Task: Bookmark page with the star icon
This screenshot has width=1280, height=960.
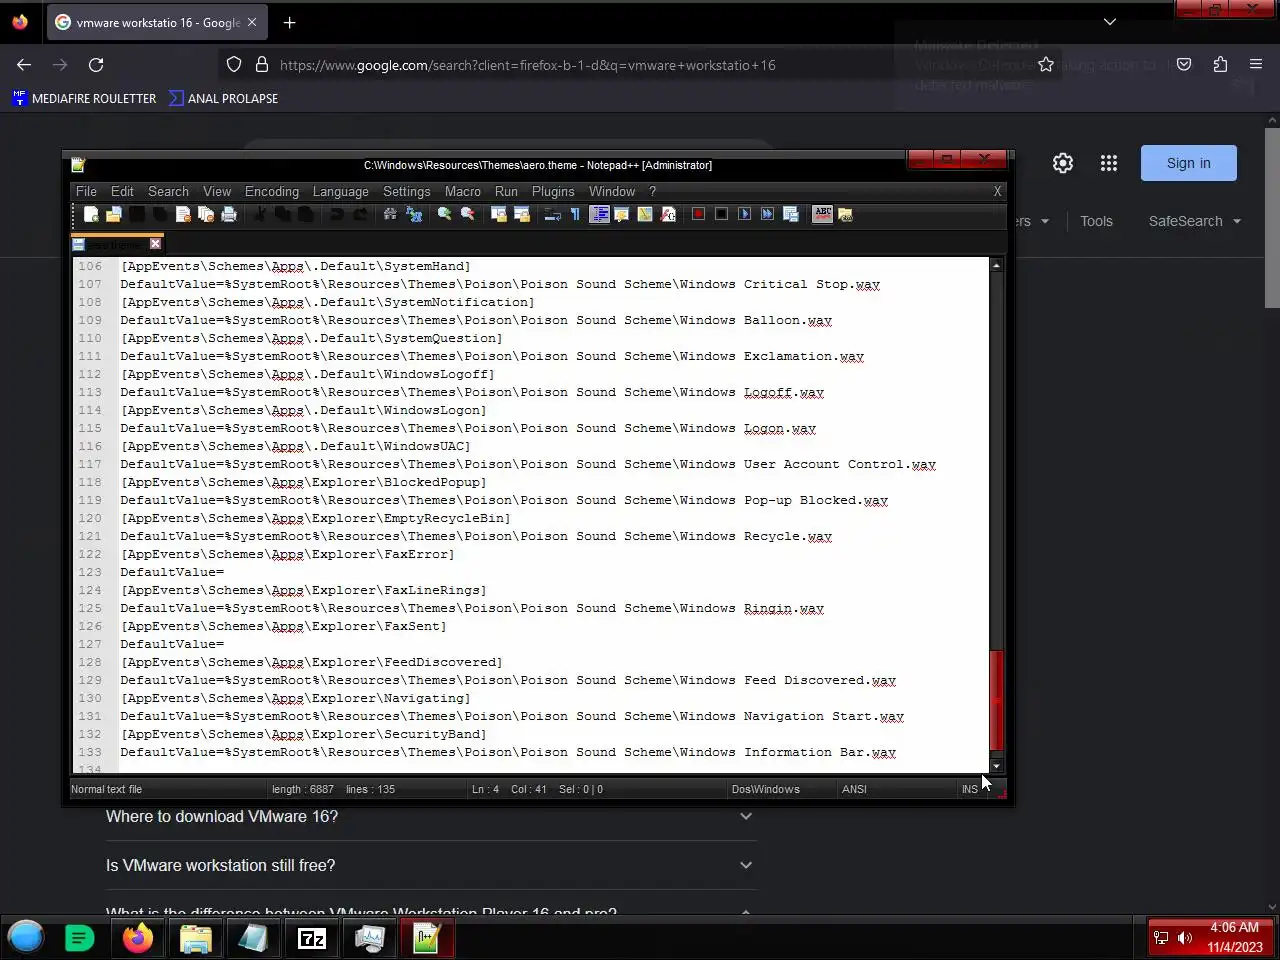Action: (1046, 64)
